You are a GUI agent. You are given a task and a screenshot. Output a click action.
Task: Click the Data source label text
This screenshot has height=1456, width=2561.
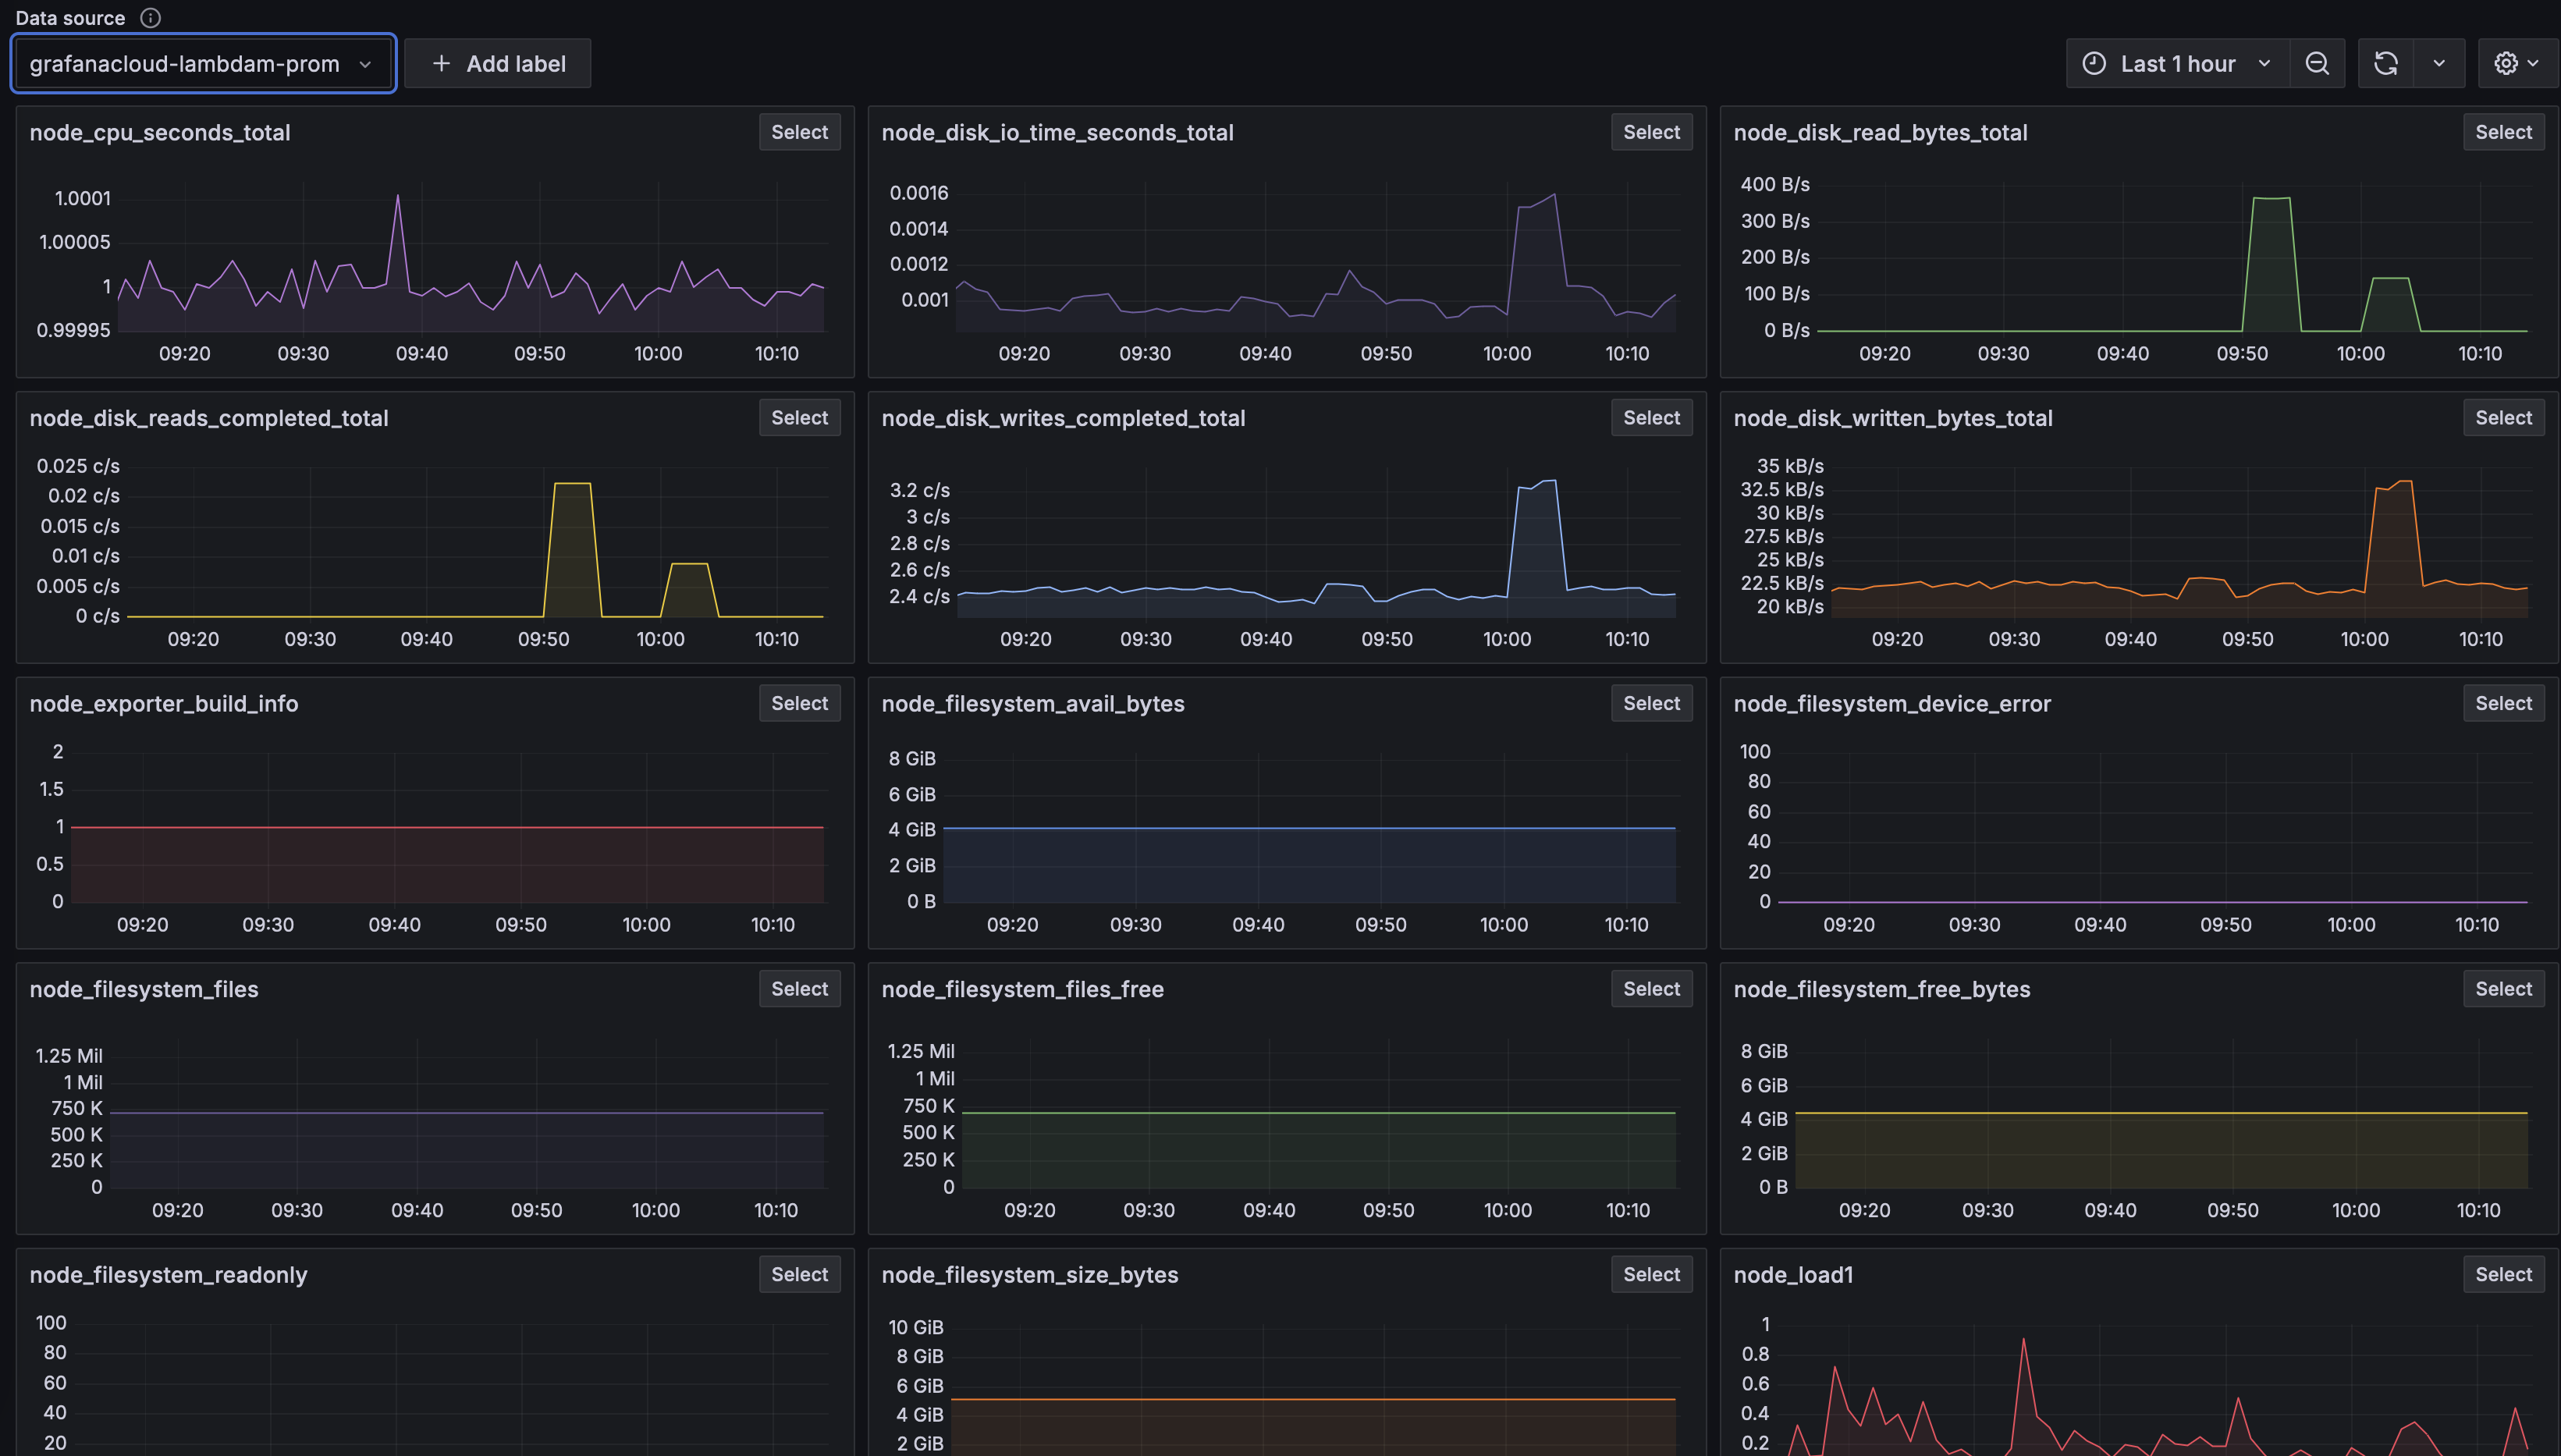coord(70,18)
